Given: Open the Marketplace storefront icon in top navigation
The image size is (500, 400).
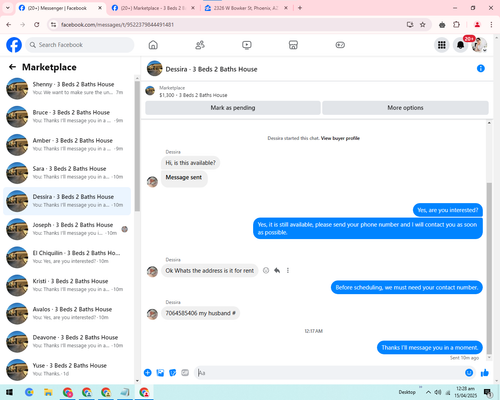Looking at the screenshot, I should point(293,45).
